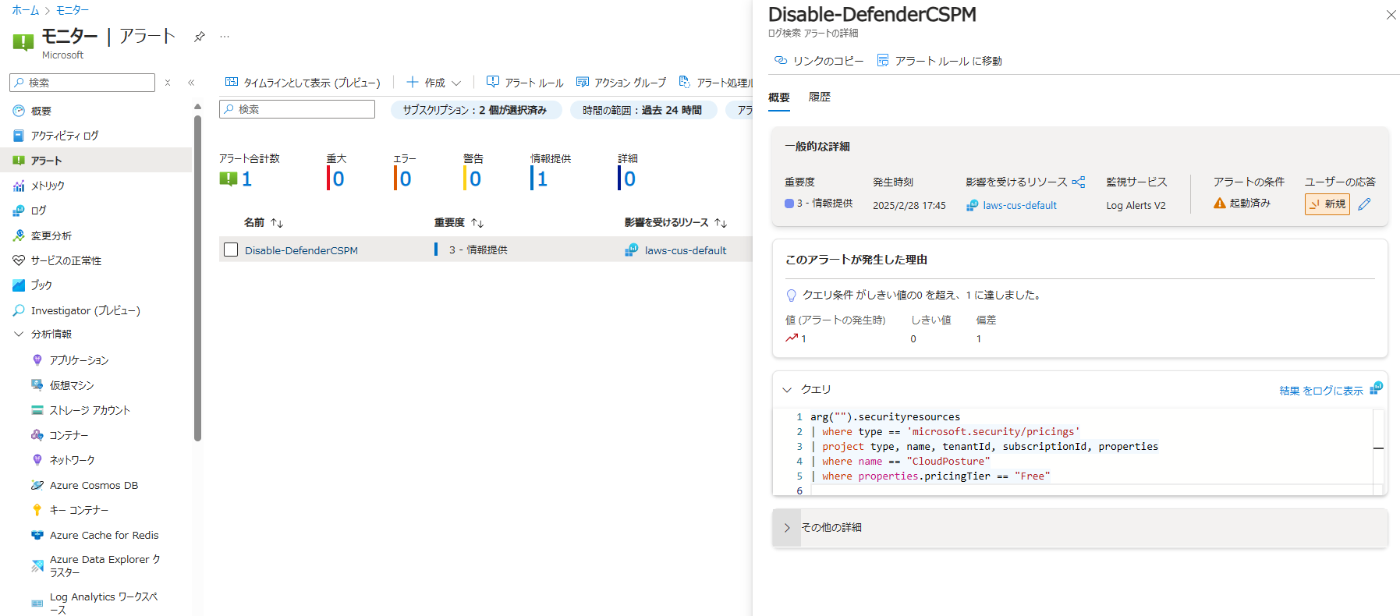Switch to the 履歴 tab
The width and height of the screenshot is (1400, 616).
coord(820,97)
